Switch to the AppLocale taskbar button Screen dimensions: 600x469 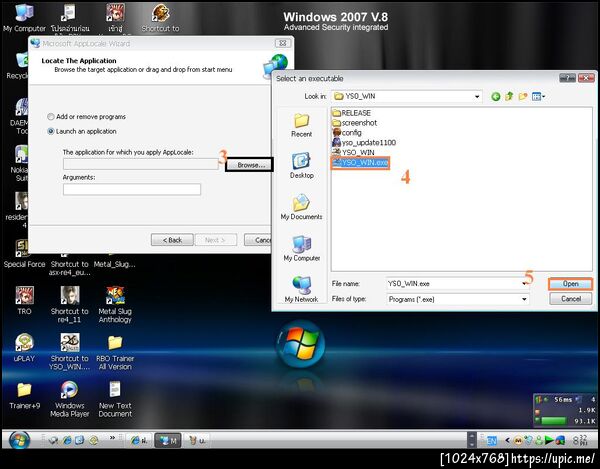(168, 440)
